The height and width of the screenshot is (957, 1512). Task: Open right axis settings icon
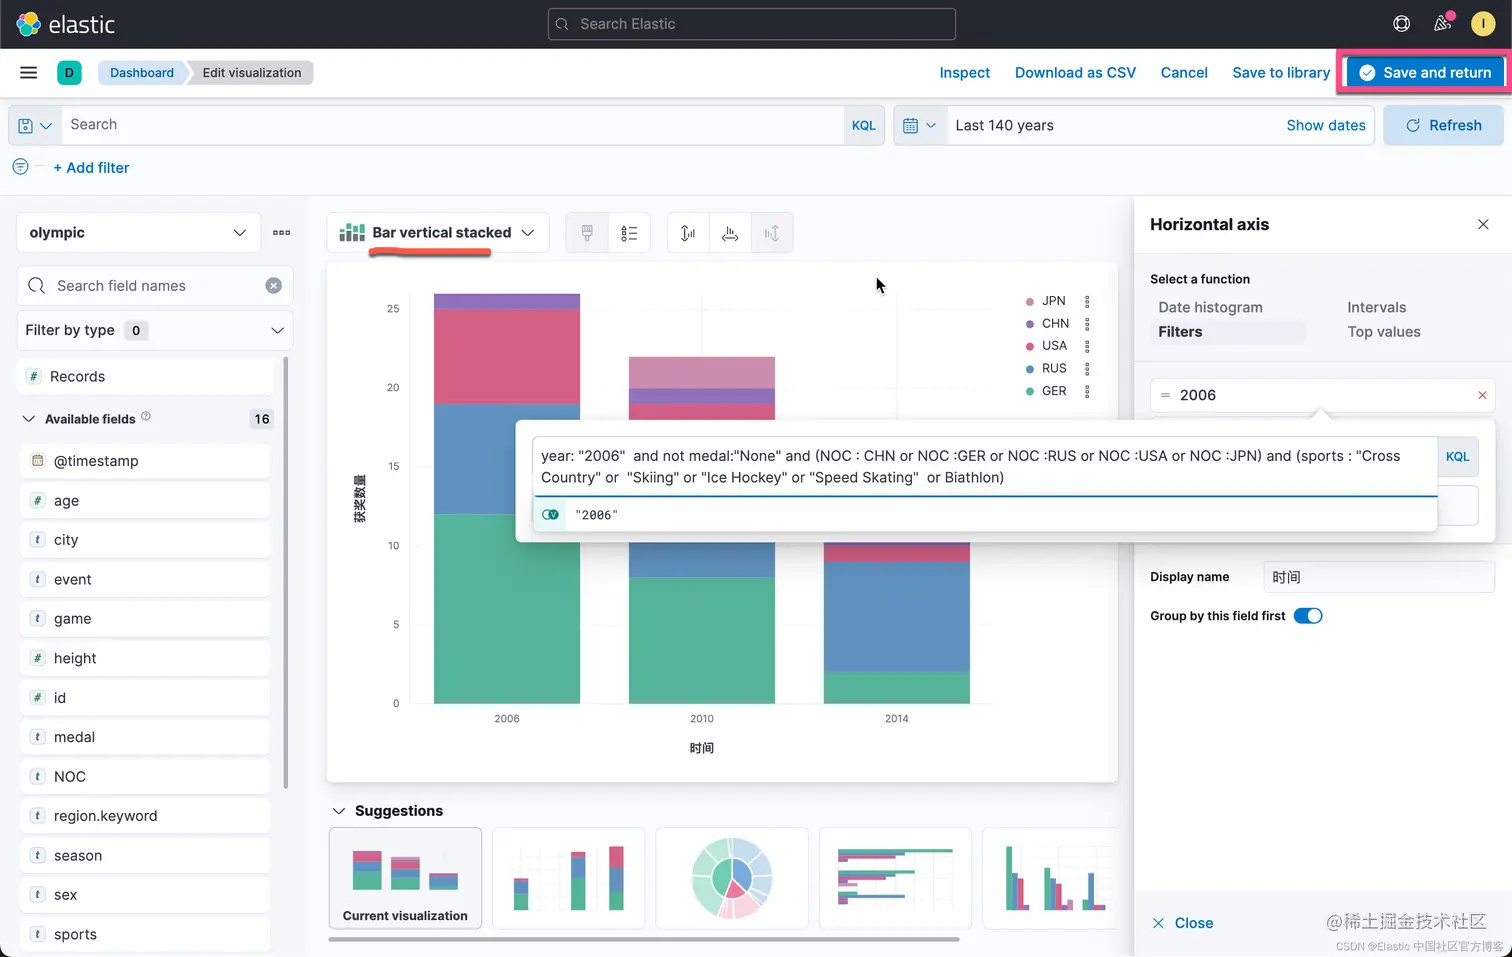[772, 233]
